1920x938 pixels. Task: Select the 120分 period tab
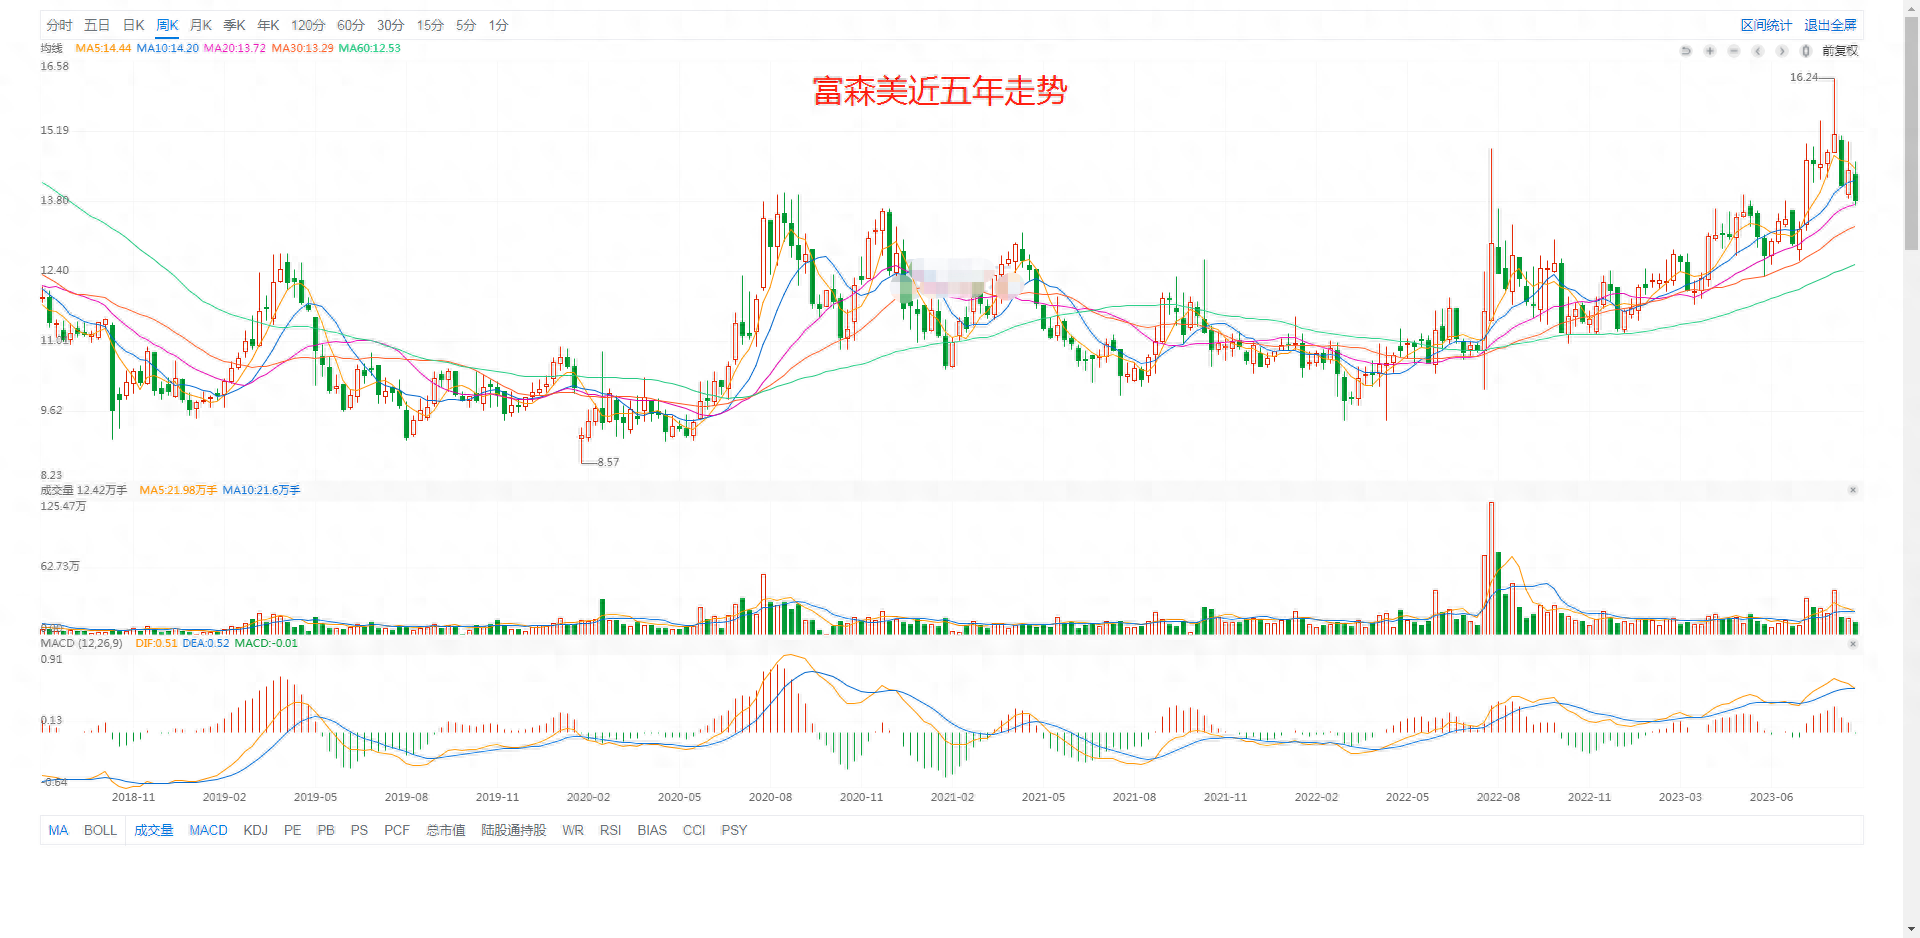click(x=308, y=25)
